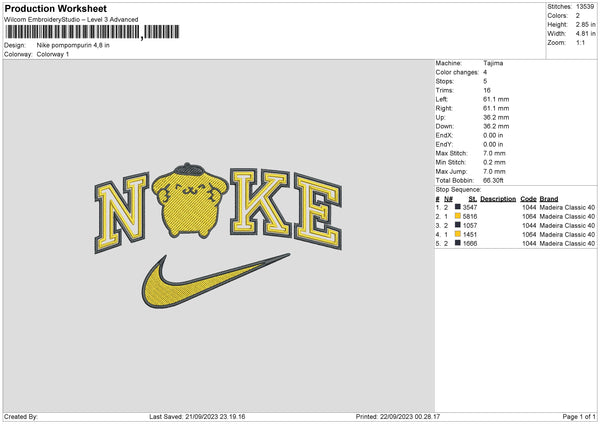Click the Height value '2.85 in'

tap(586, 24)
